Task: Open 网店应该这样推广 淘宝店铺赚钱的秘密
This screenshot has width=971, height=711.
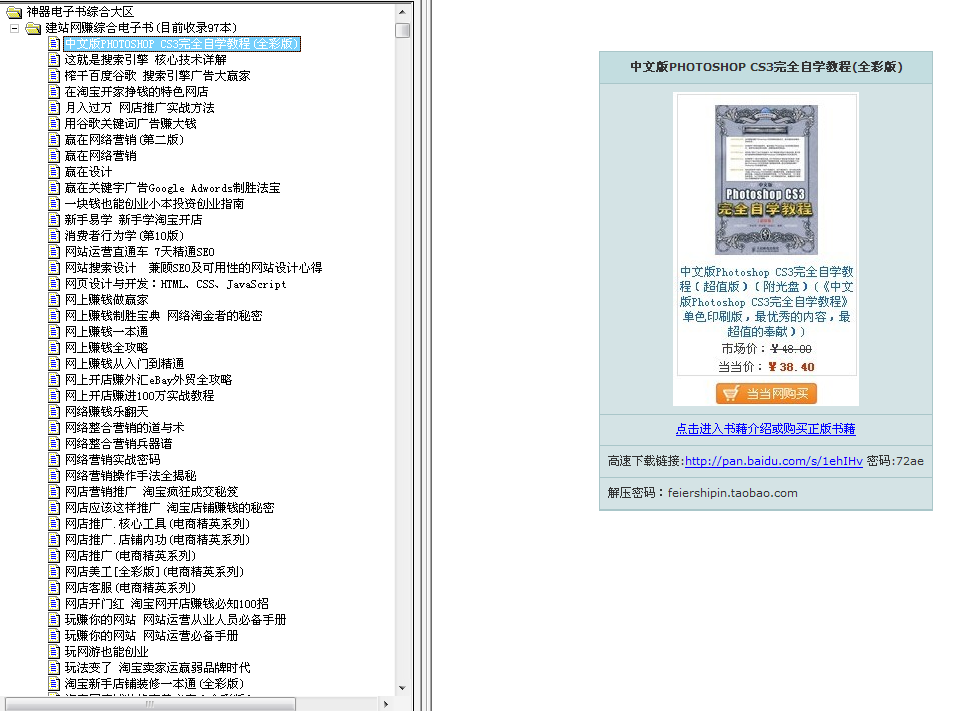Action: tap(169, 508)
